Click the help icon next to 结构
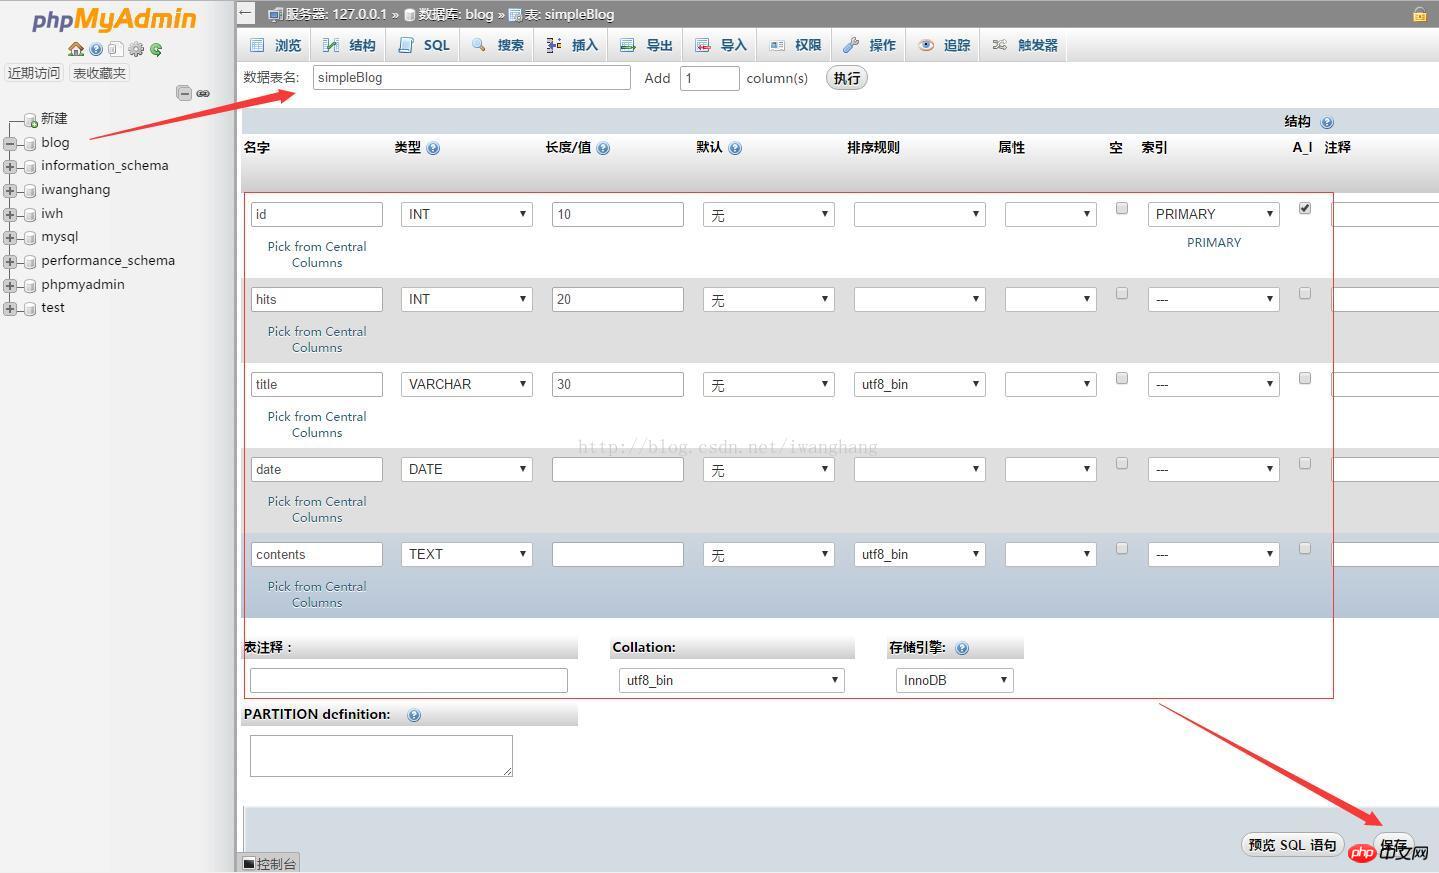 [x=1327, y=122]
